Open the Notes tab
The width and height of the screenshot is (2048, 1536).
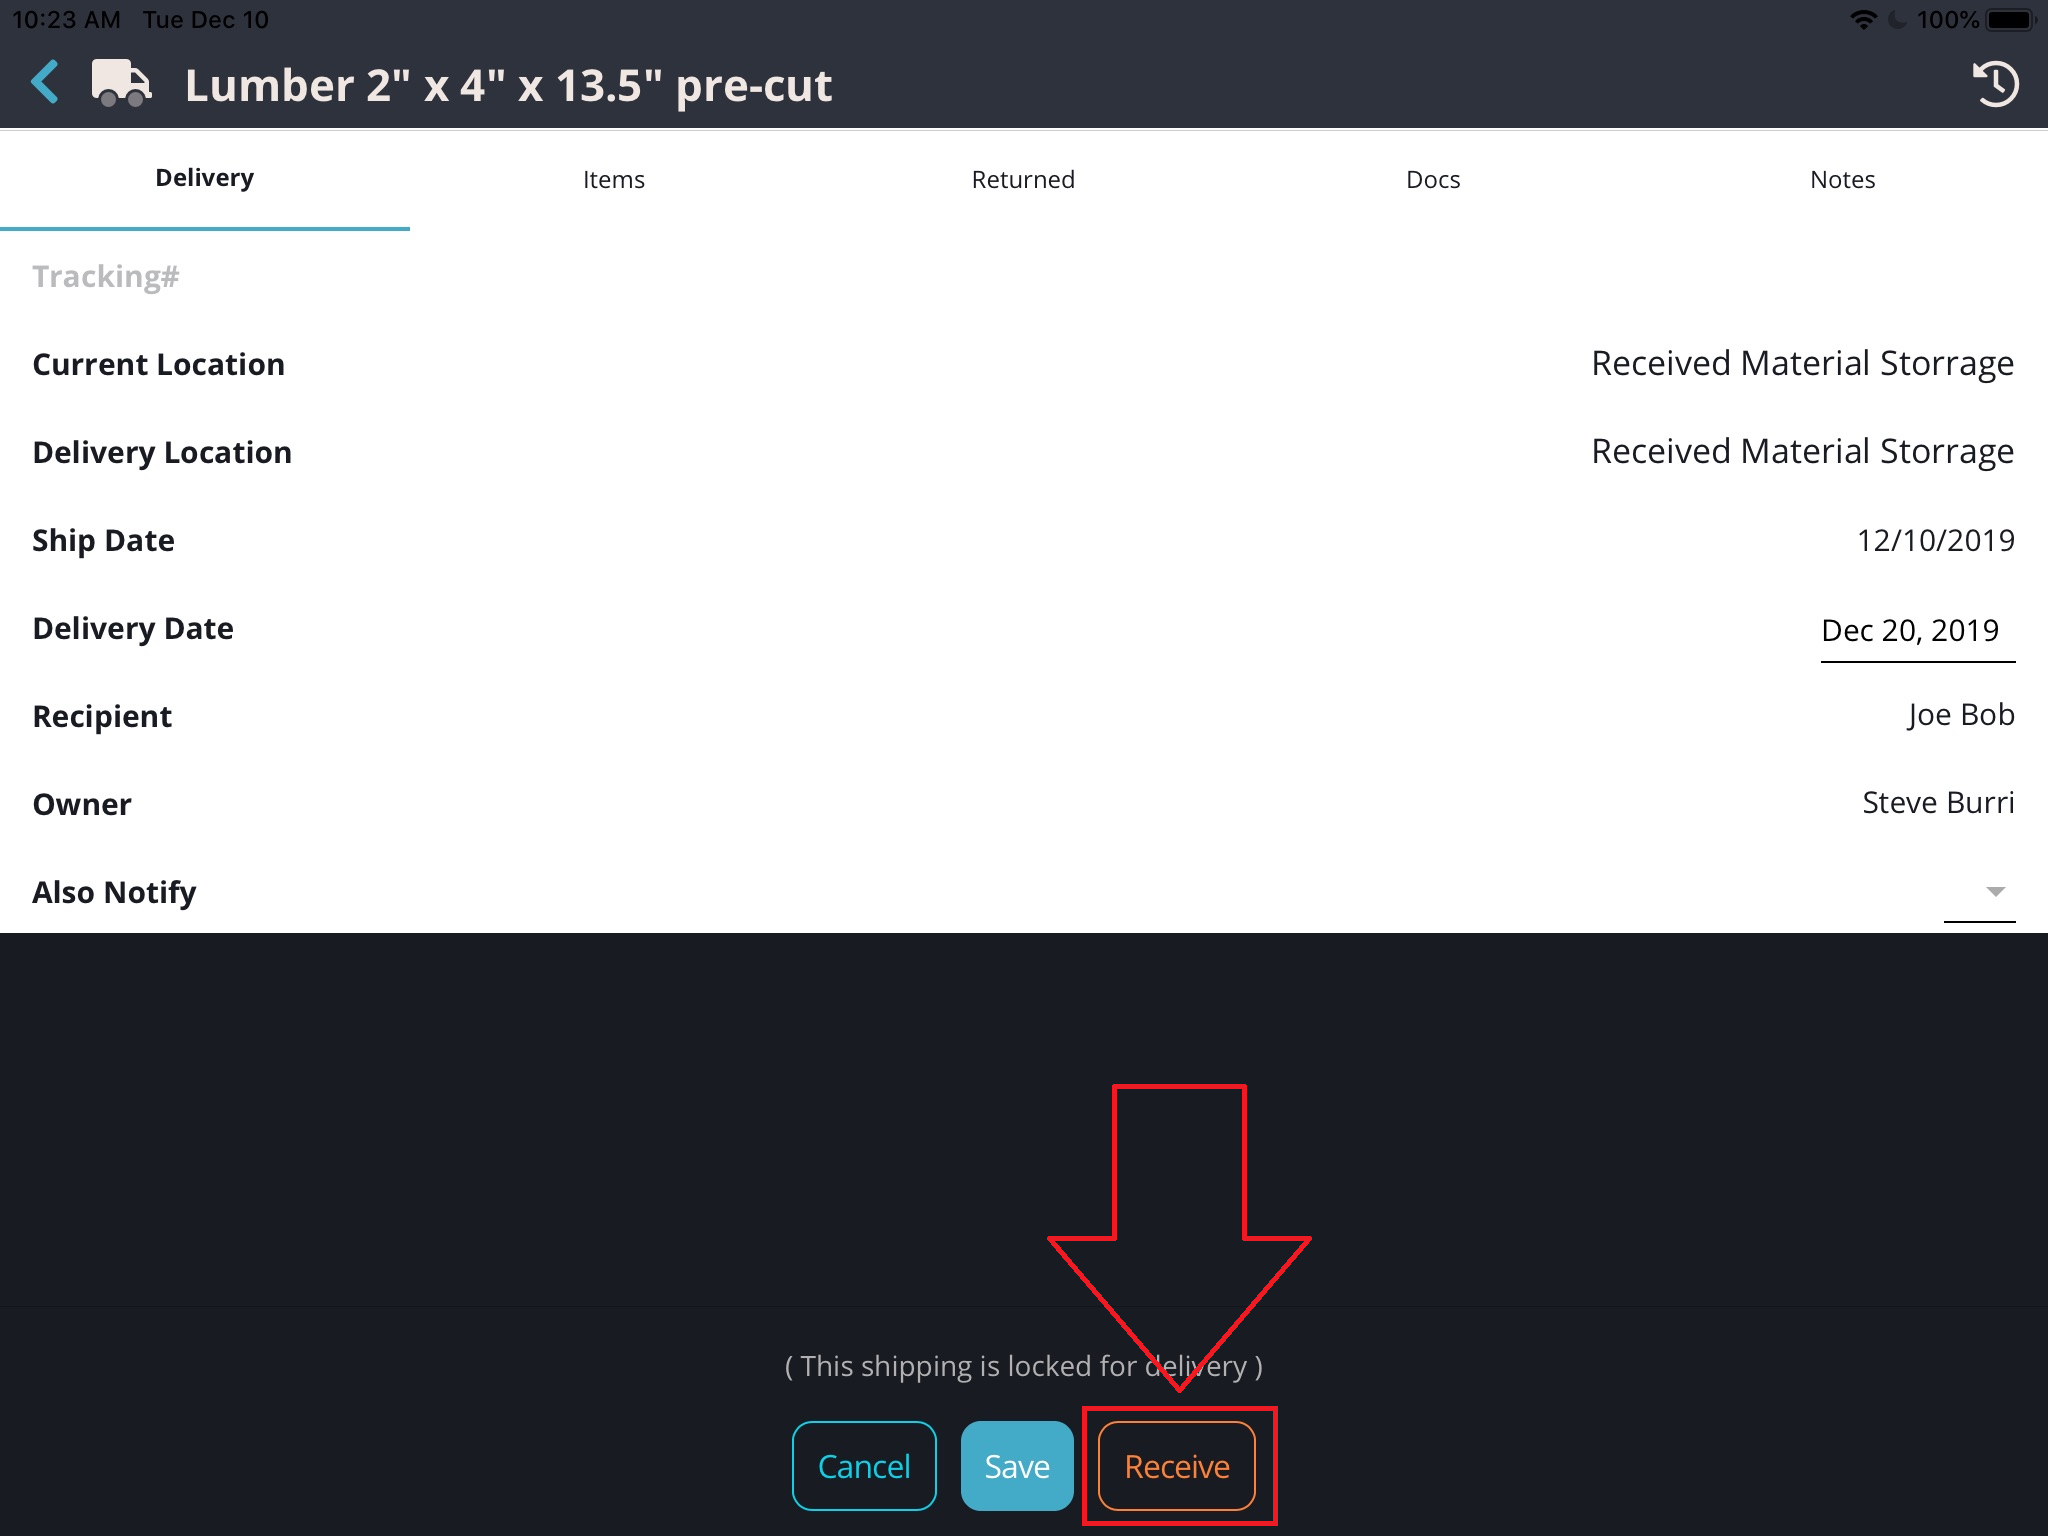point(1842,180)
